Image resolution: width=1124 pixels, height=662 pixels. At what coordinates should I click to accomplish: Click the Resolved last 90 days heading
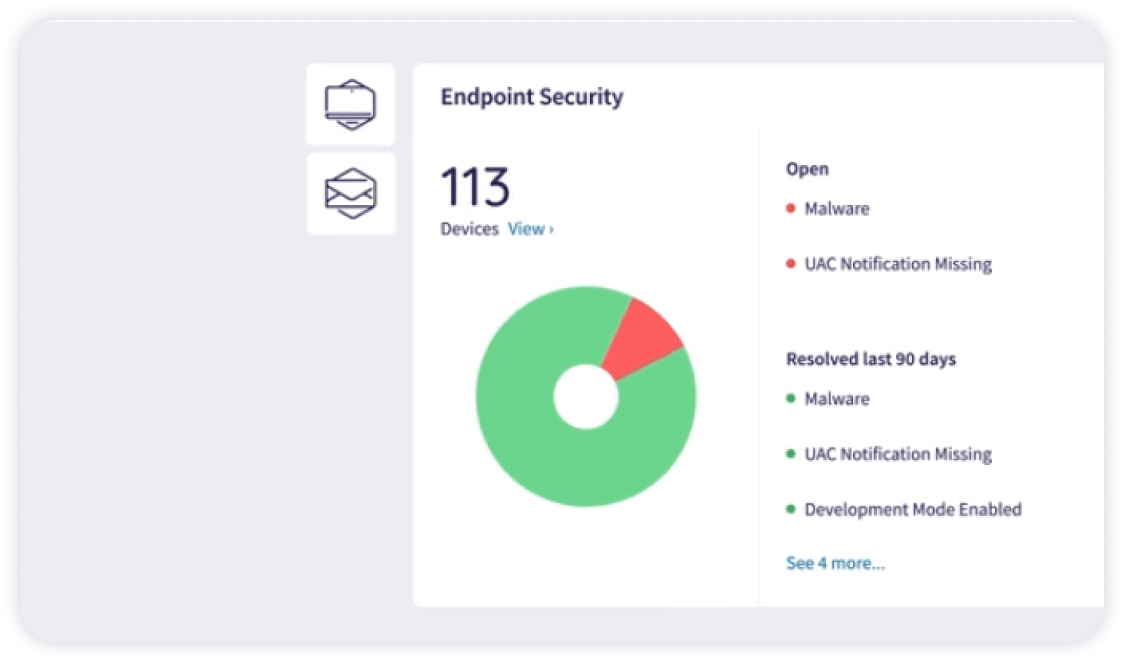click(x=870, y=359)
